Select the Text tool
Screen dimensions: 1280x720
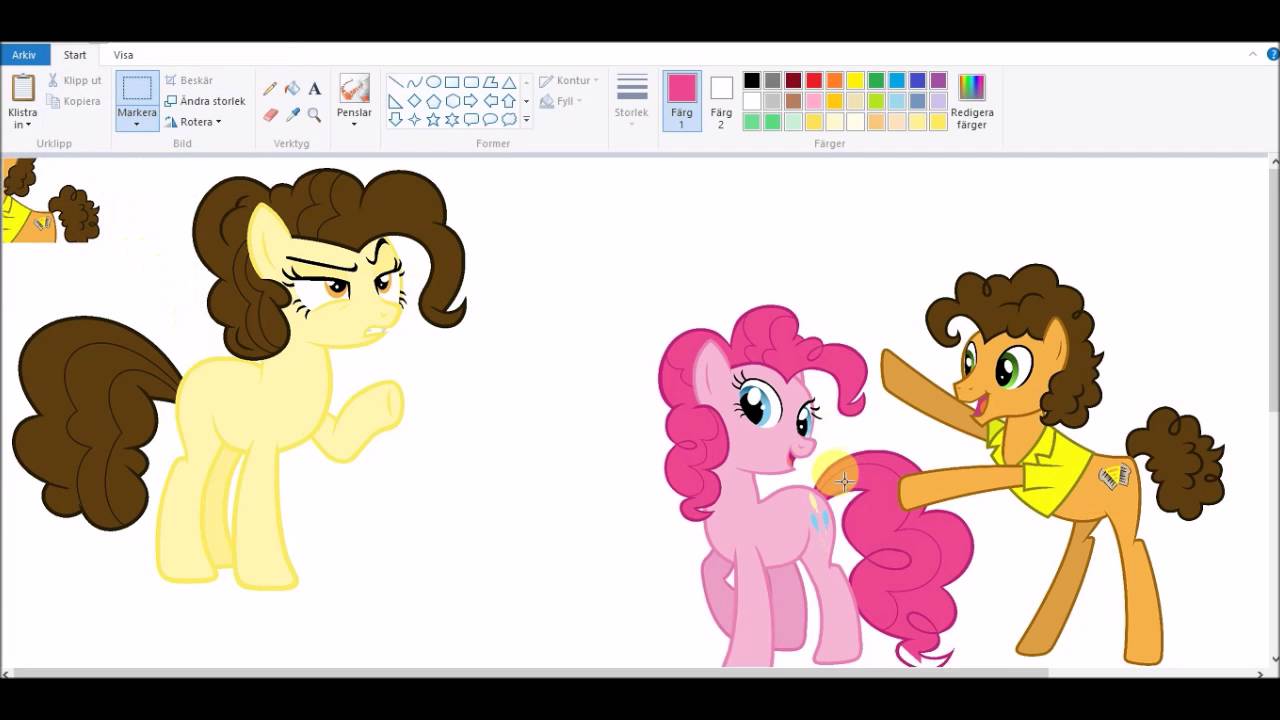tap(314, 89)
